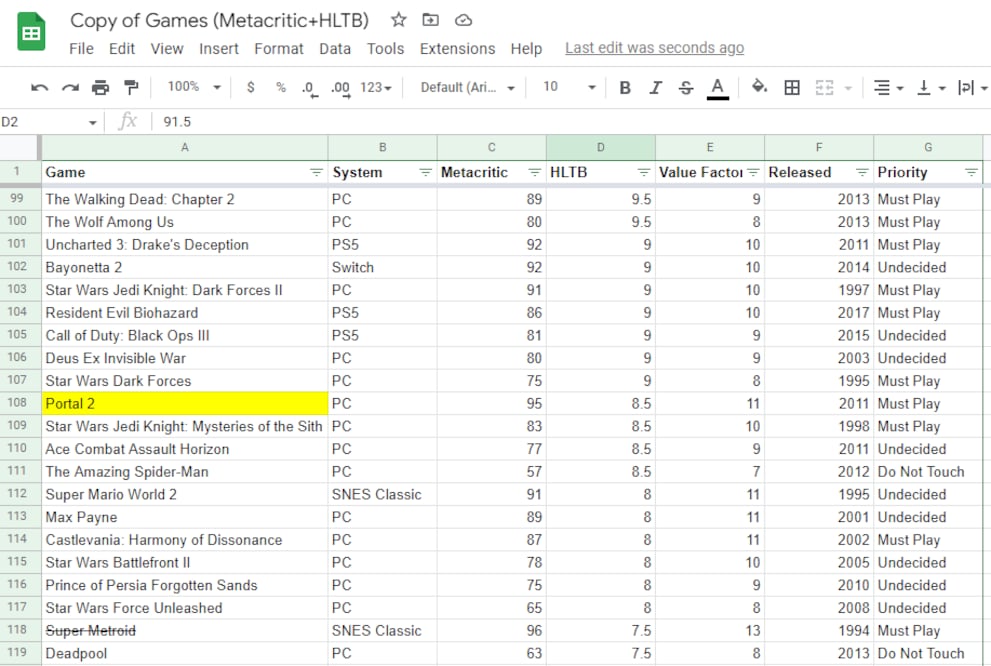
Task: Open the font size 10 dropdown
Action: (569, 87)
